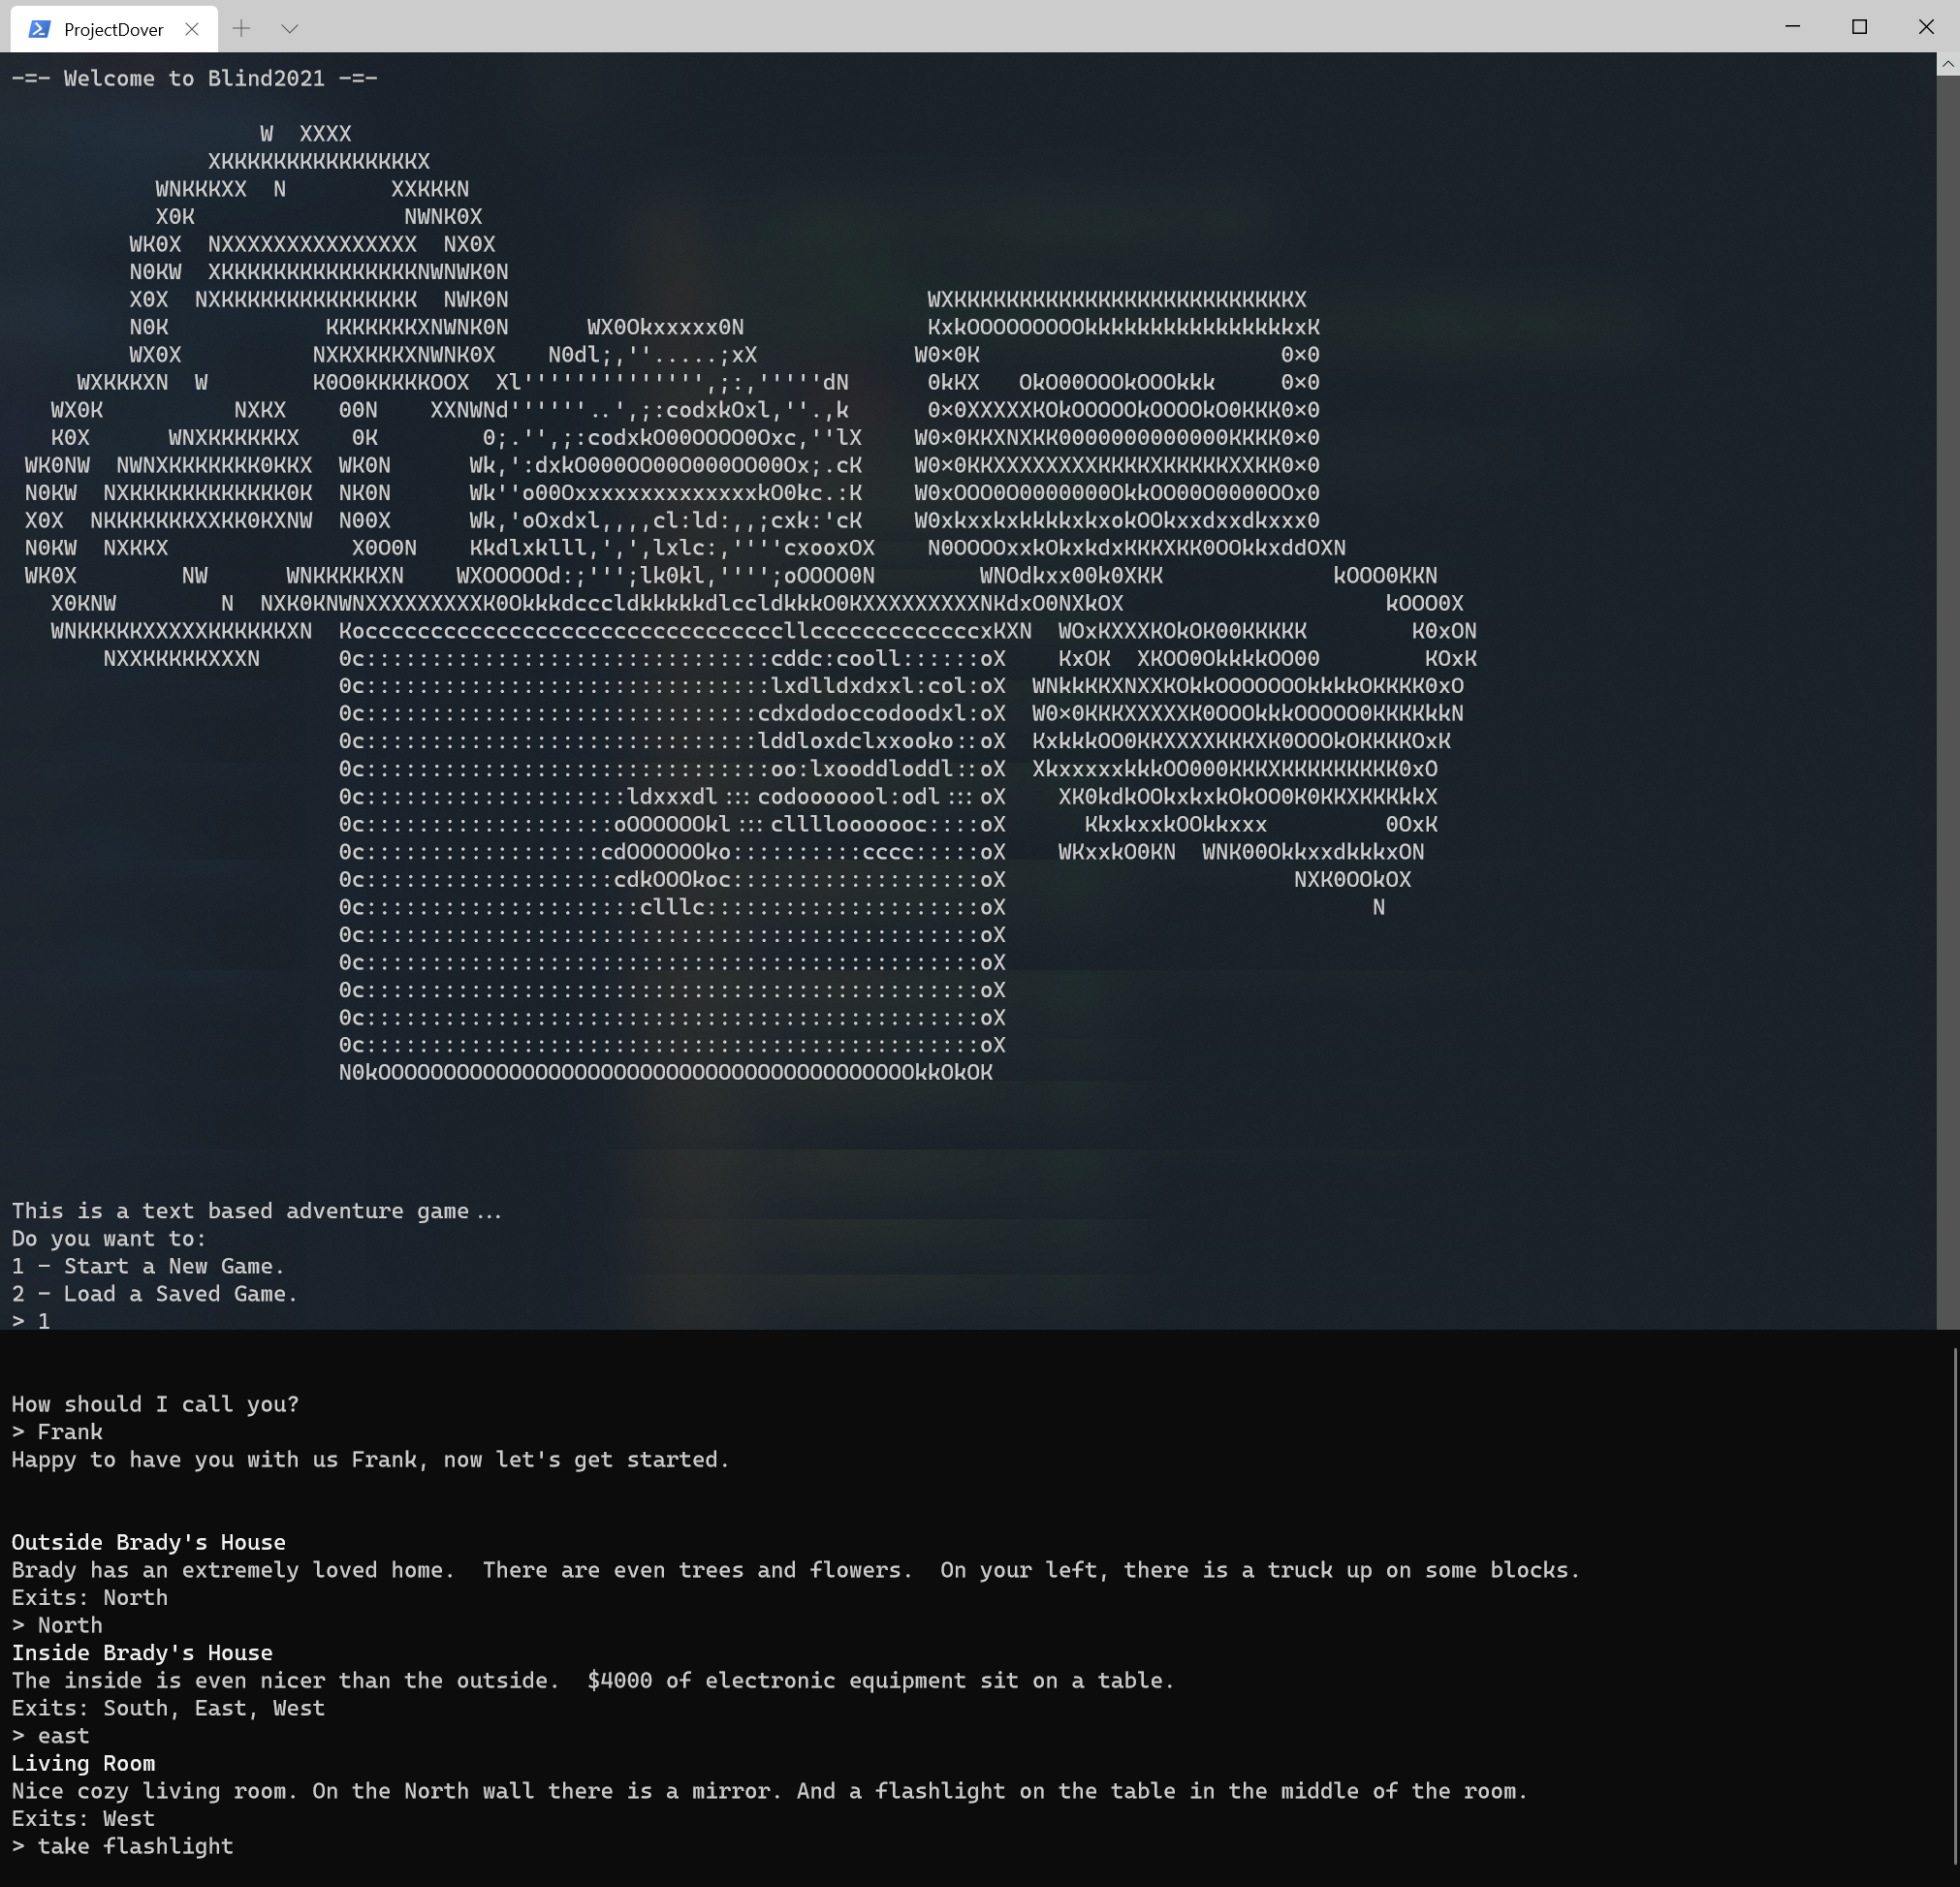This screenshot has width=1960, height=1887.
Task: Maximize the terminal window
Action: (x=1859, y=27)
